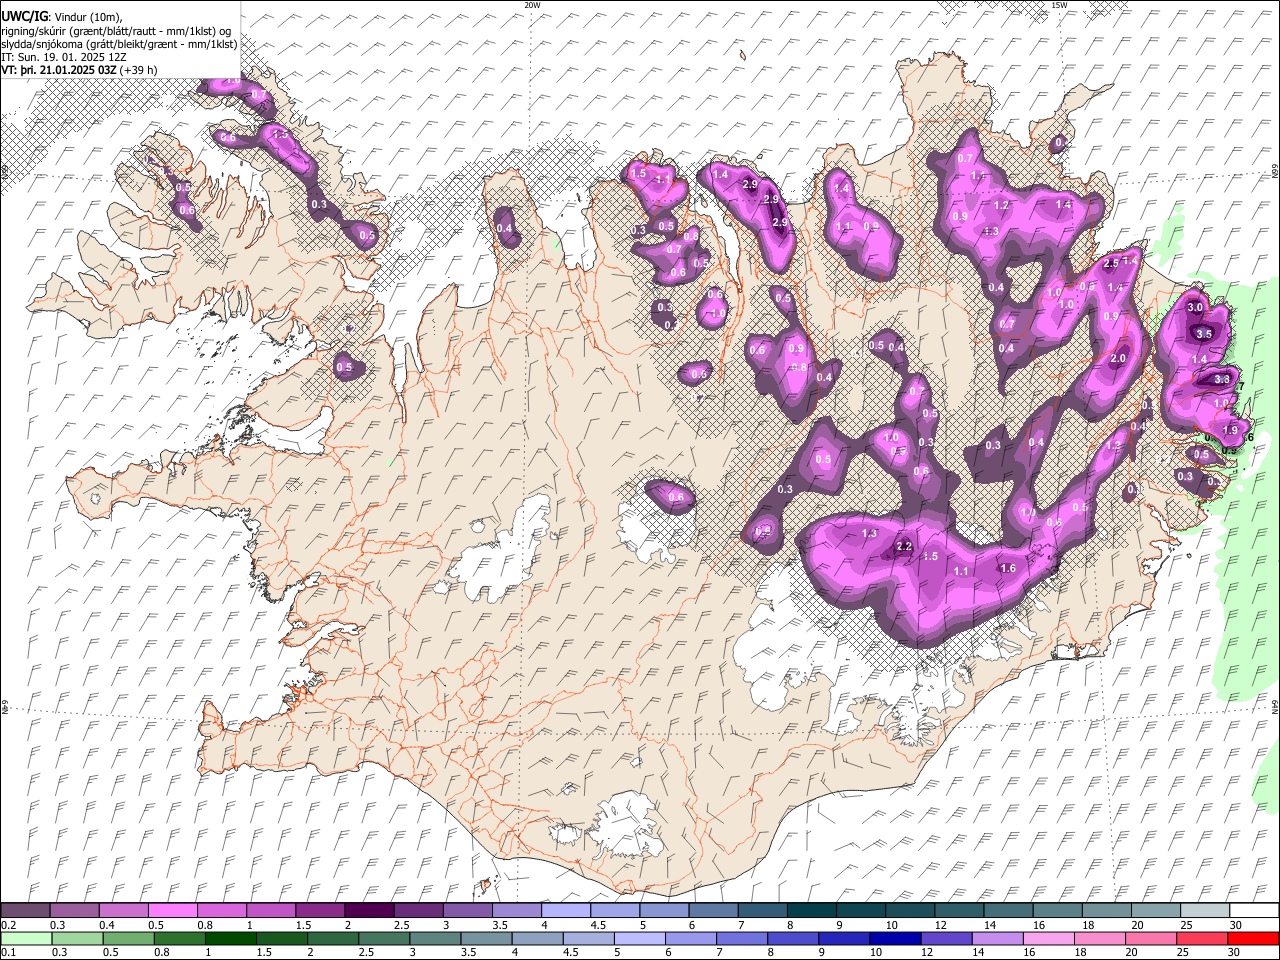The height and width of the screenshot is (960, 1280).
Task: Select the bright red swatch after 30
Action: (x=1253, y=938)
